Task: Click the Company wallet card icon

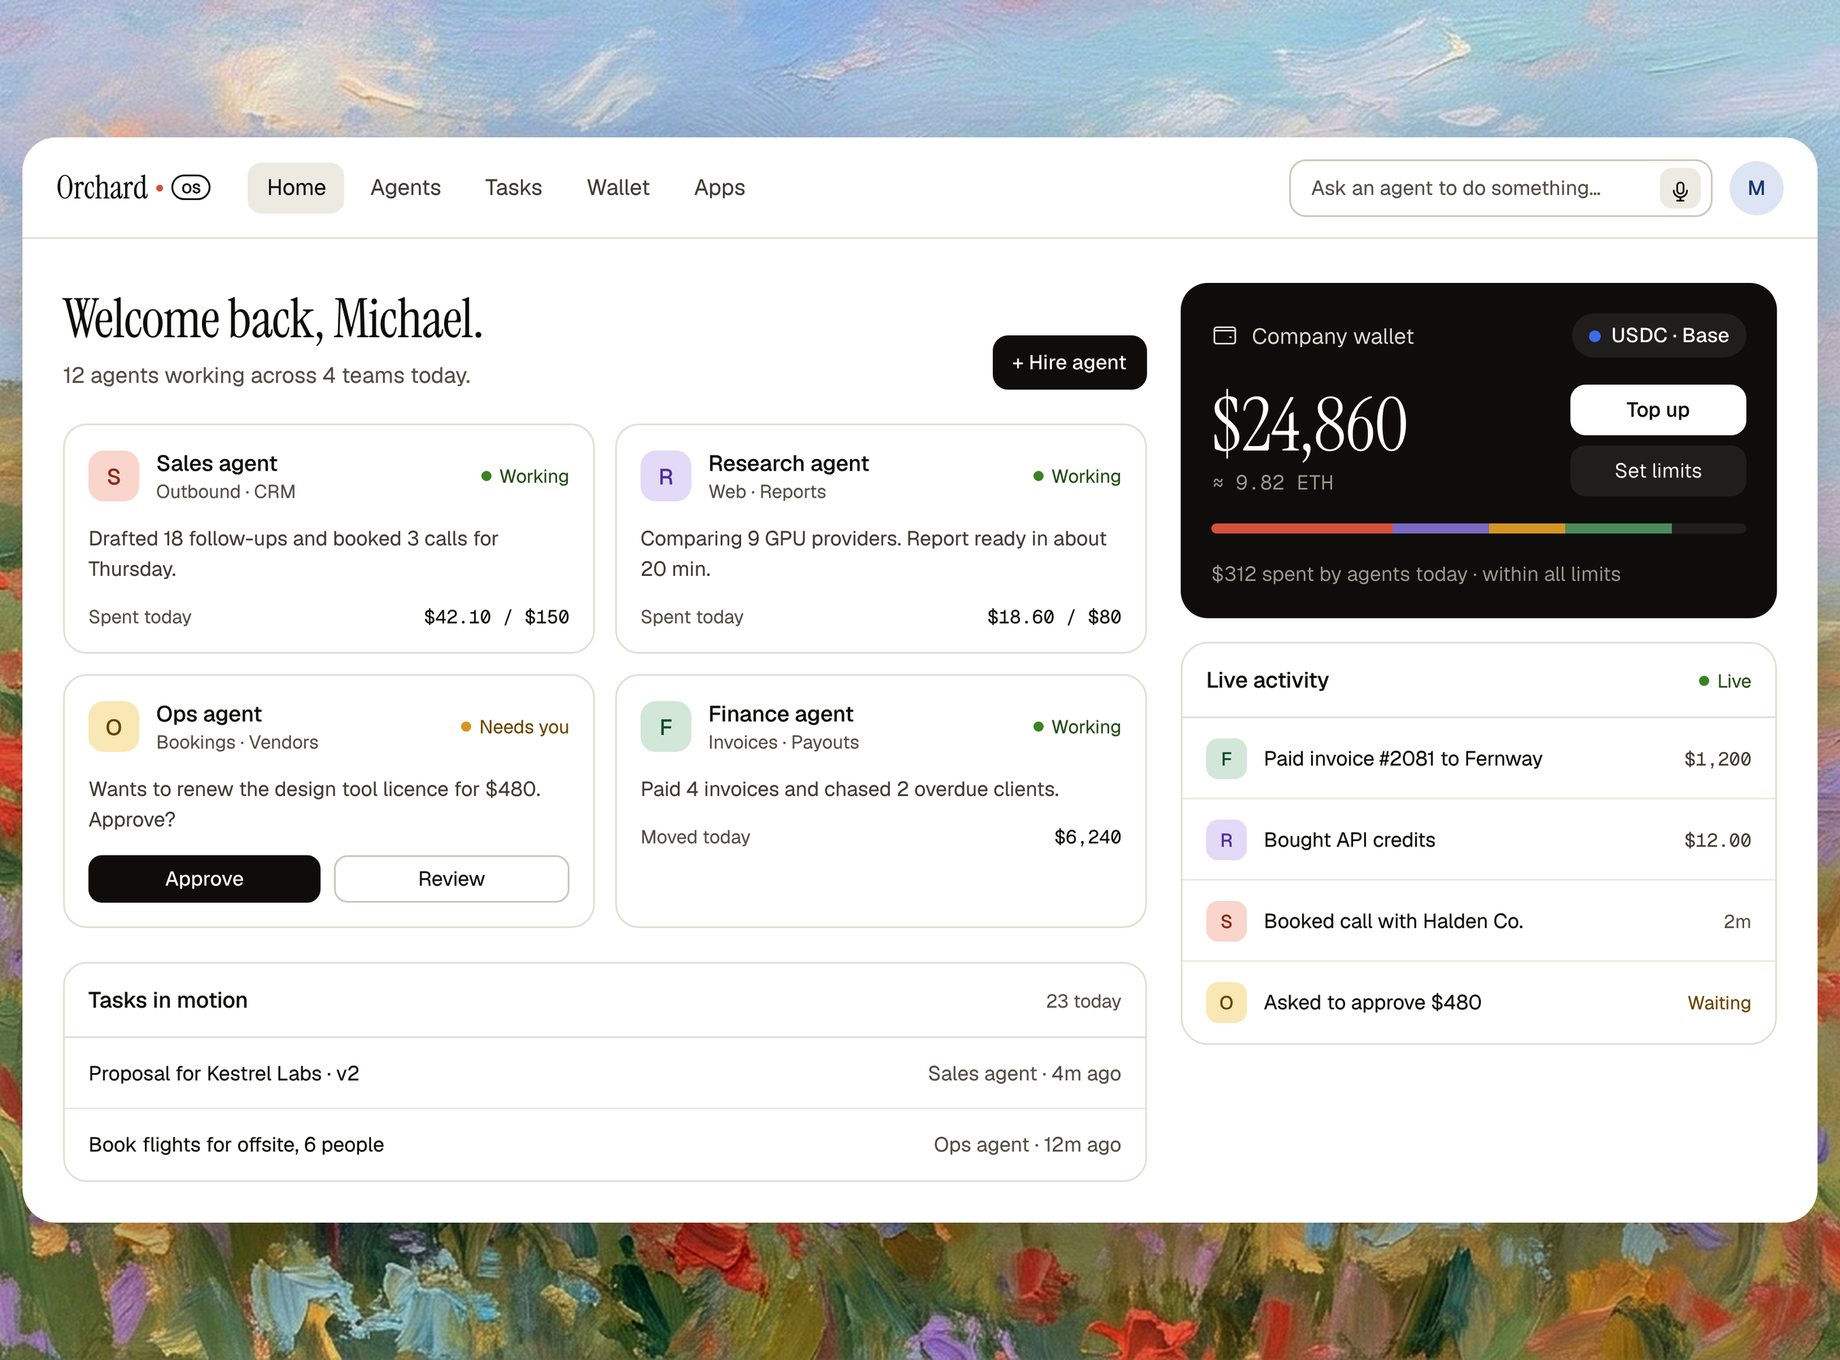Action: pyautogui.click(x=1224, y=336)
